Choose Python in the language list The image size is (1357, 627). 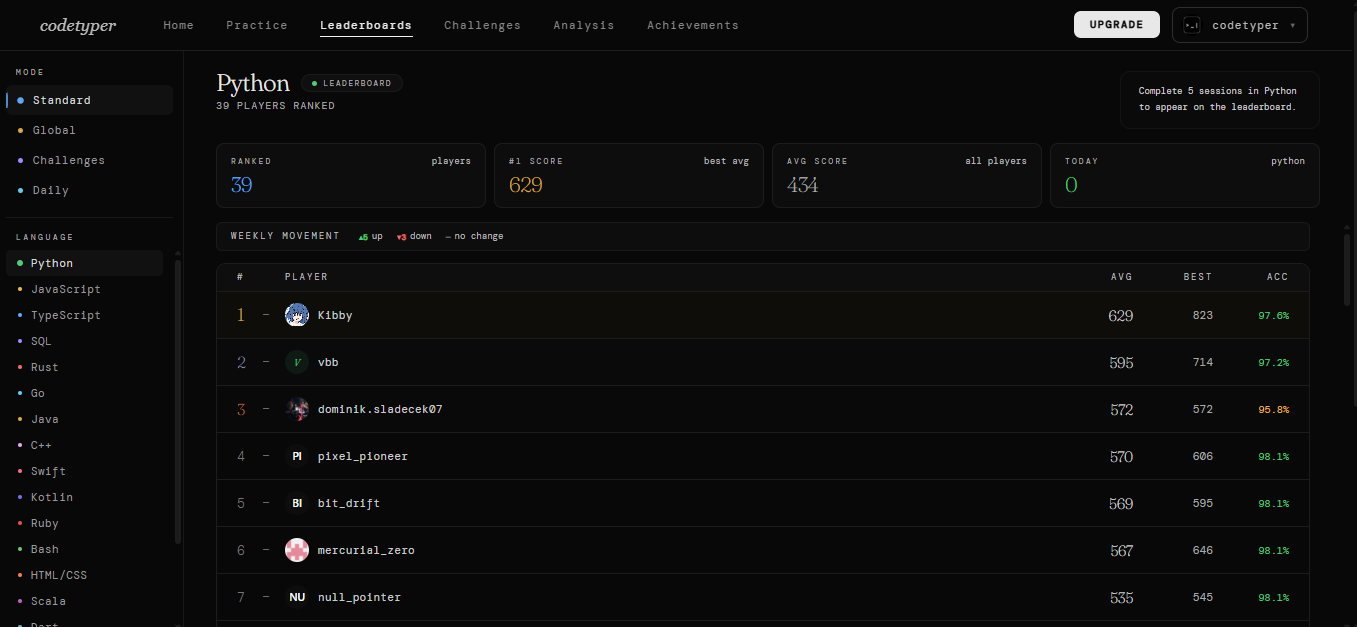coord(85,263)
